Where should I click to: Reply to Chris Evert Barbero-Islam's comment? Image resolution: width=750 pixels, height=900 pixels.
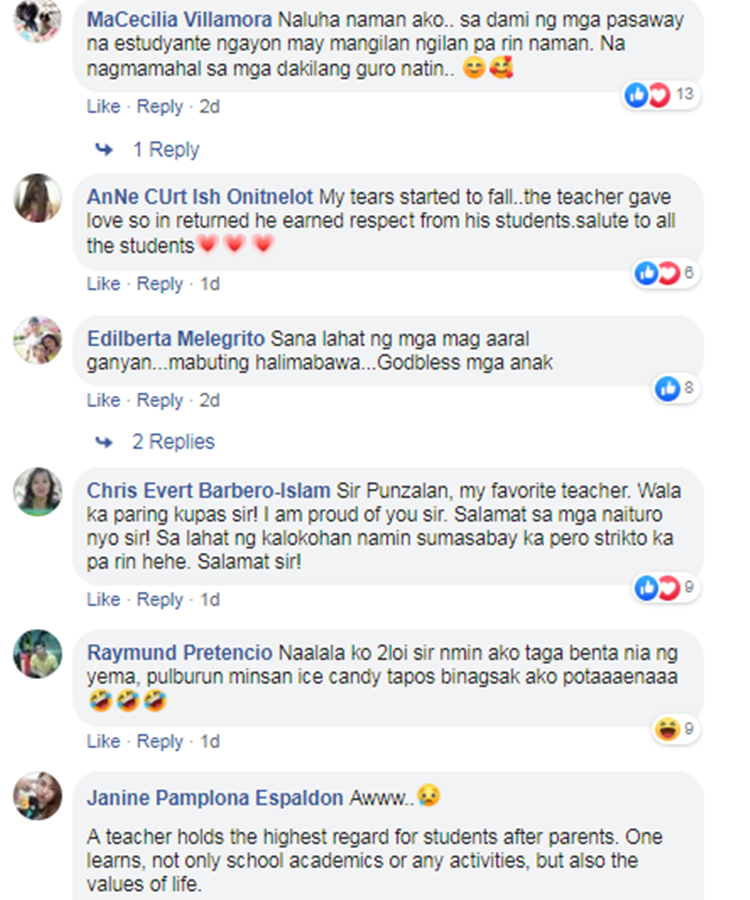pyautogui.click(x=160, y=600)
